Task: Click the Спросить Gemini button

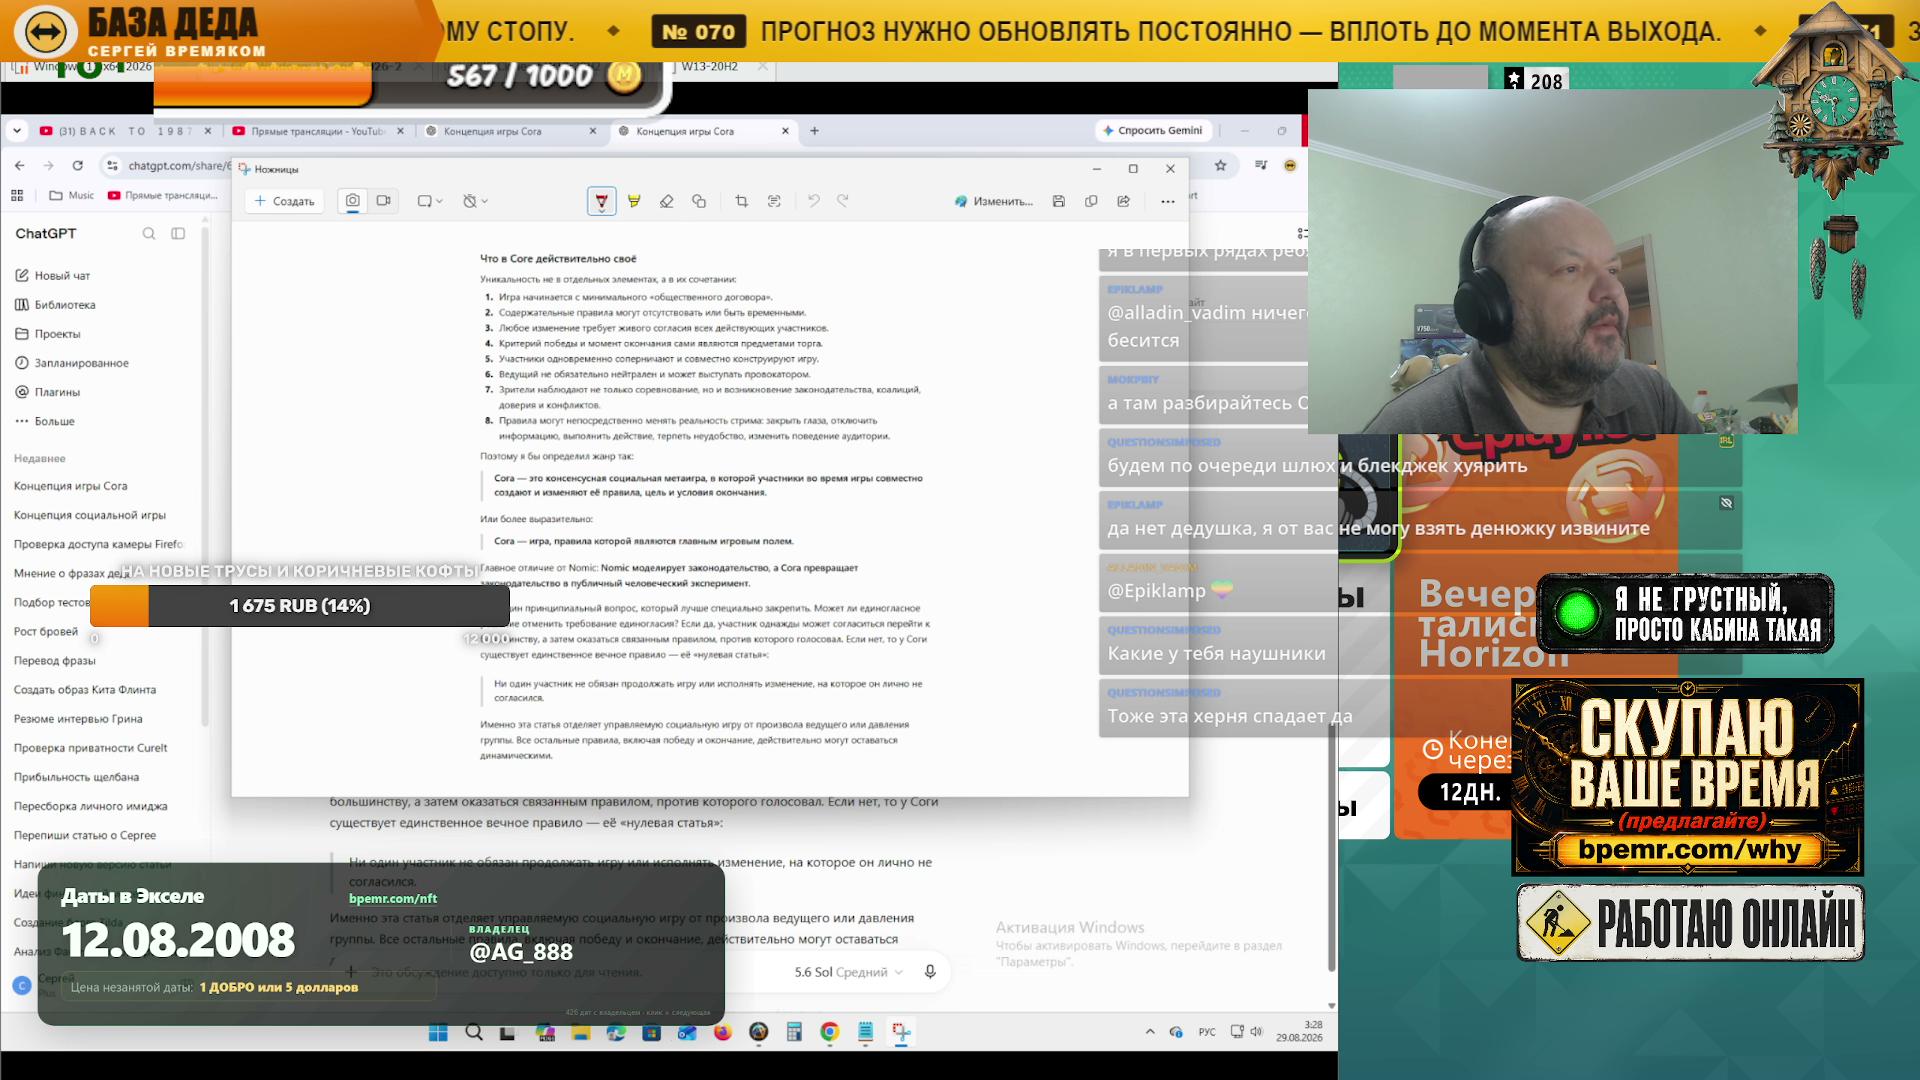Action: [1152, 131]
